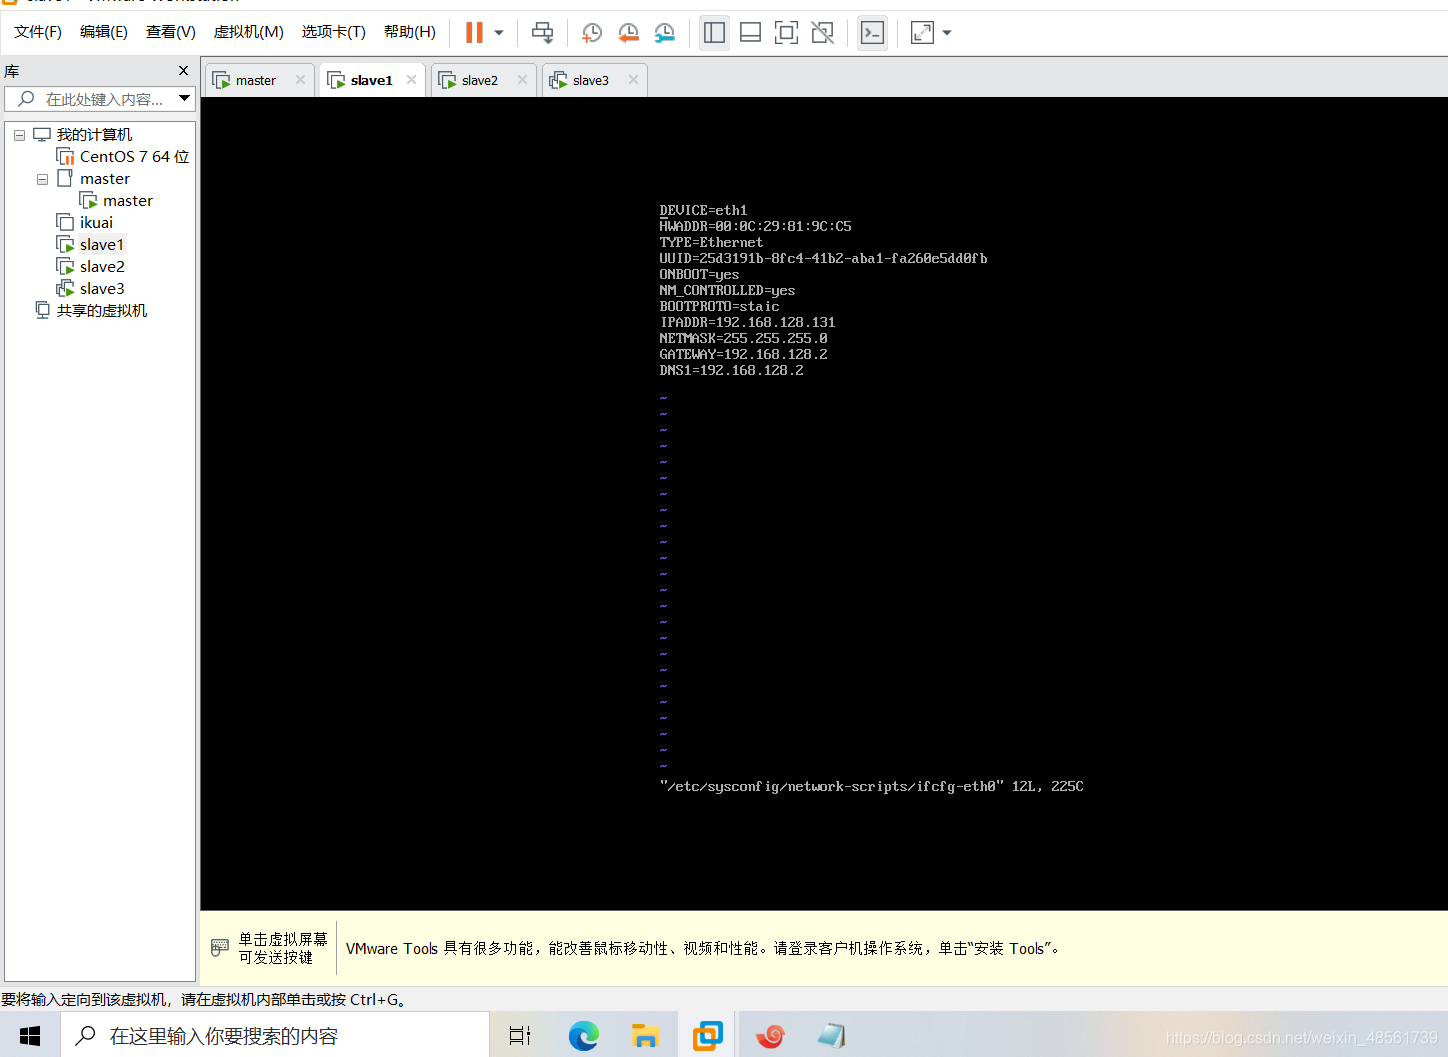Open the 选项卡(T) menu
The height and width of the screenshot is (1057, 1448).
click(x=334, y=32)
